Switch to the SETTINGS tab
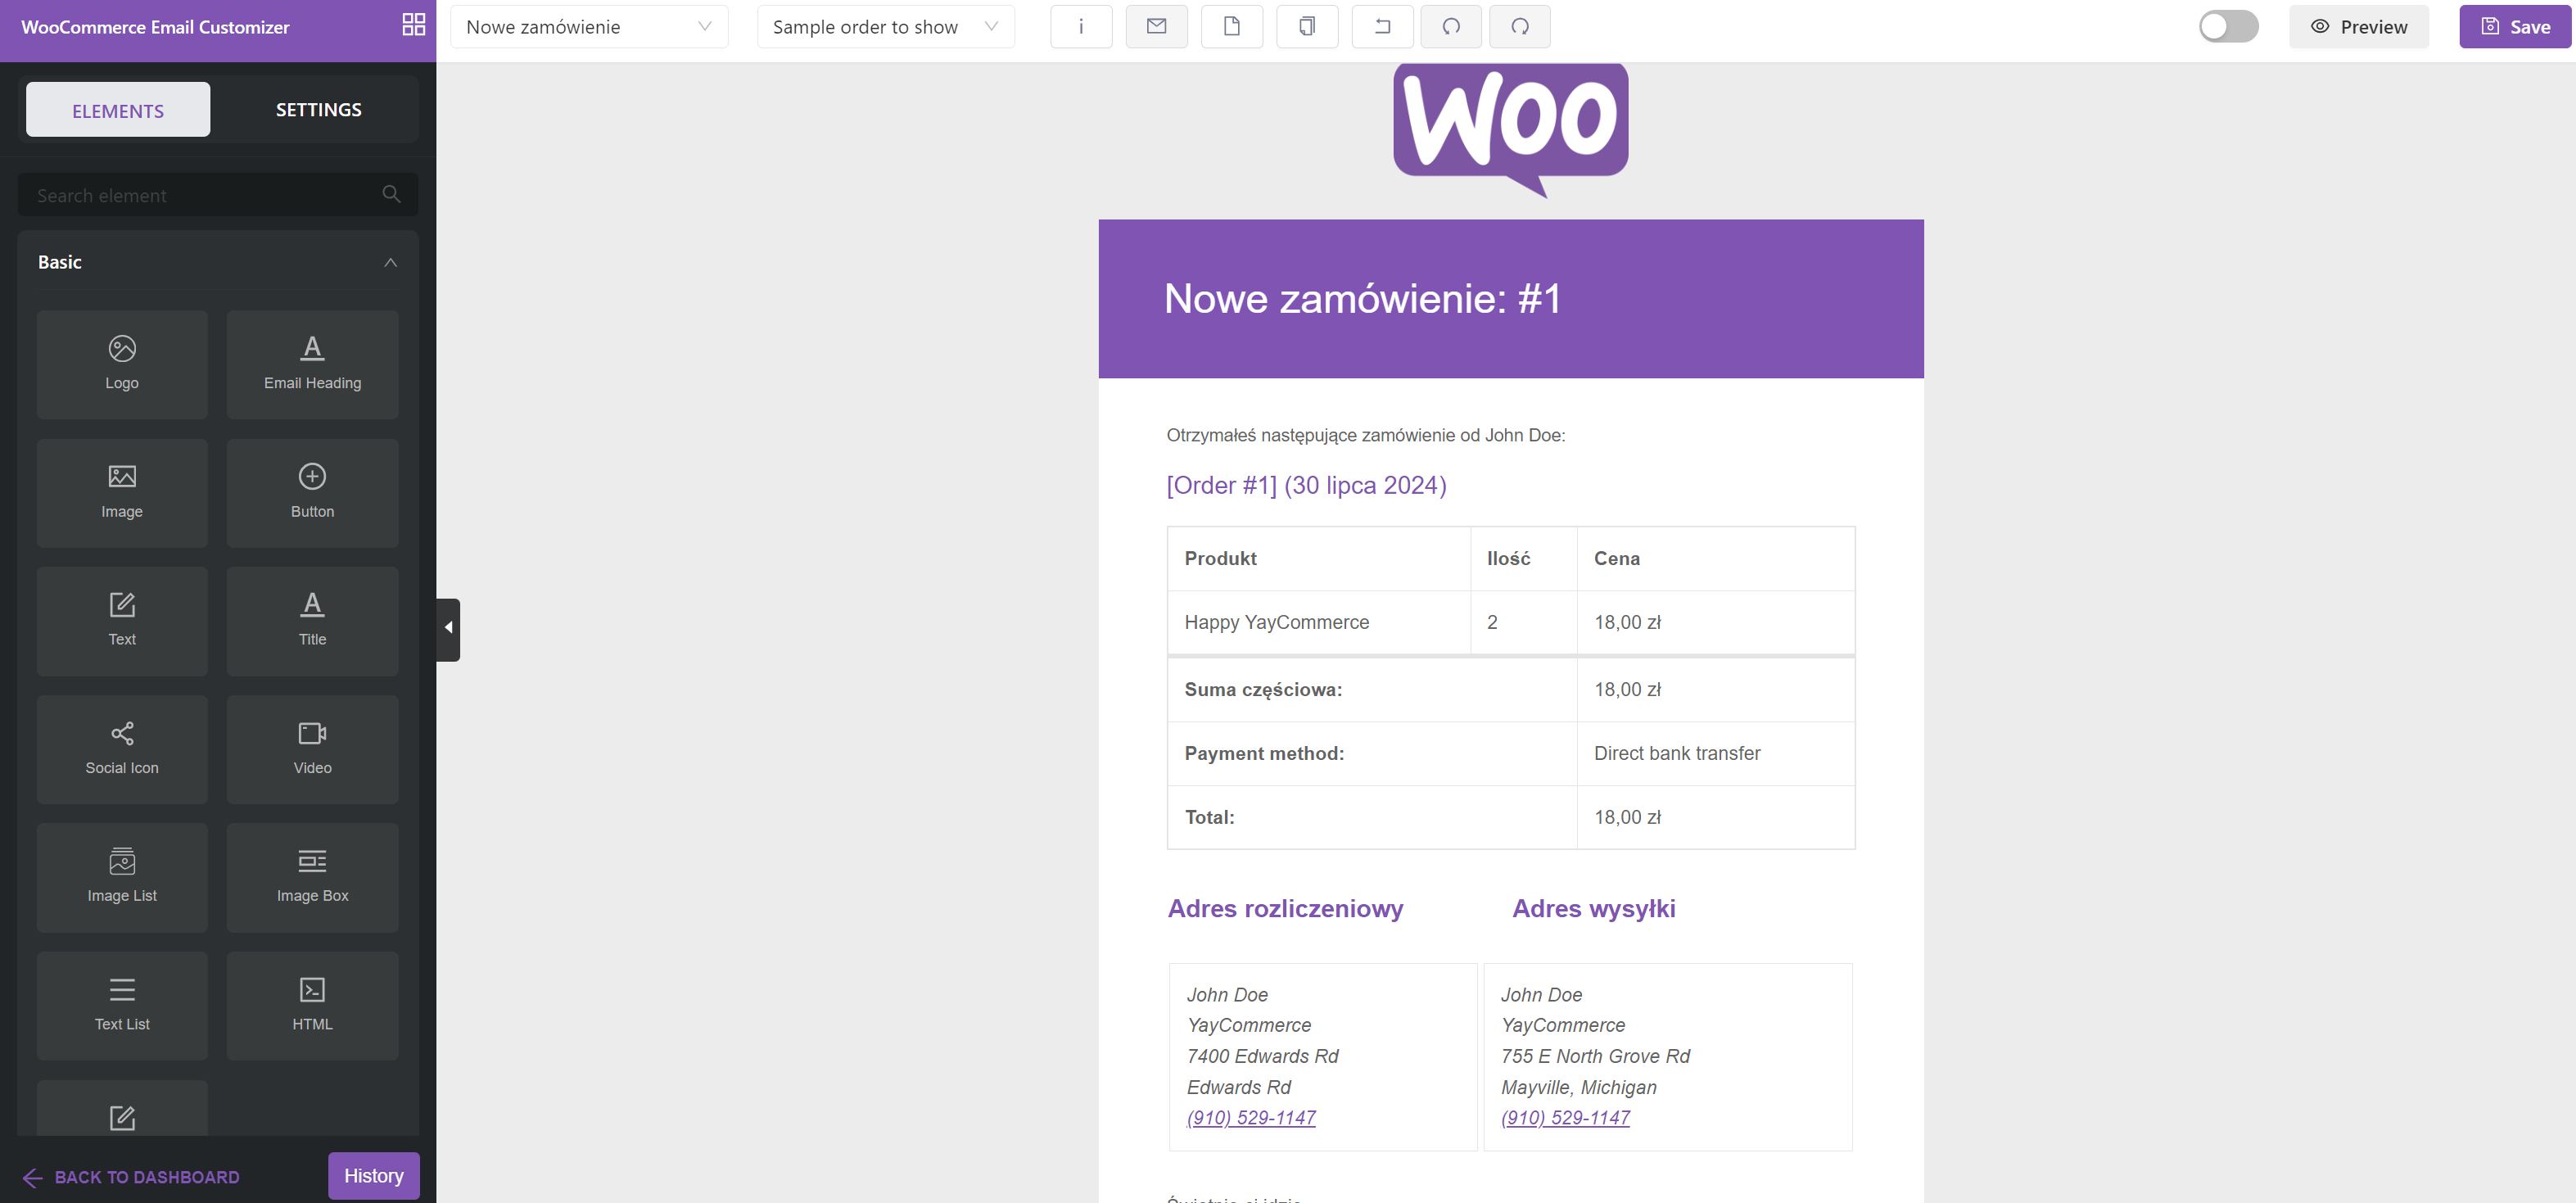 [318, 110]
